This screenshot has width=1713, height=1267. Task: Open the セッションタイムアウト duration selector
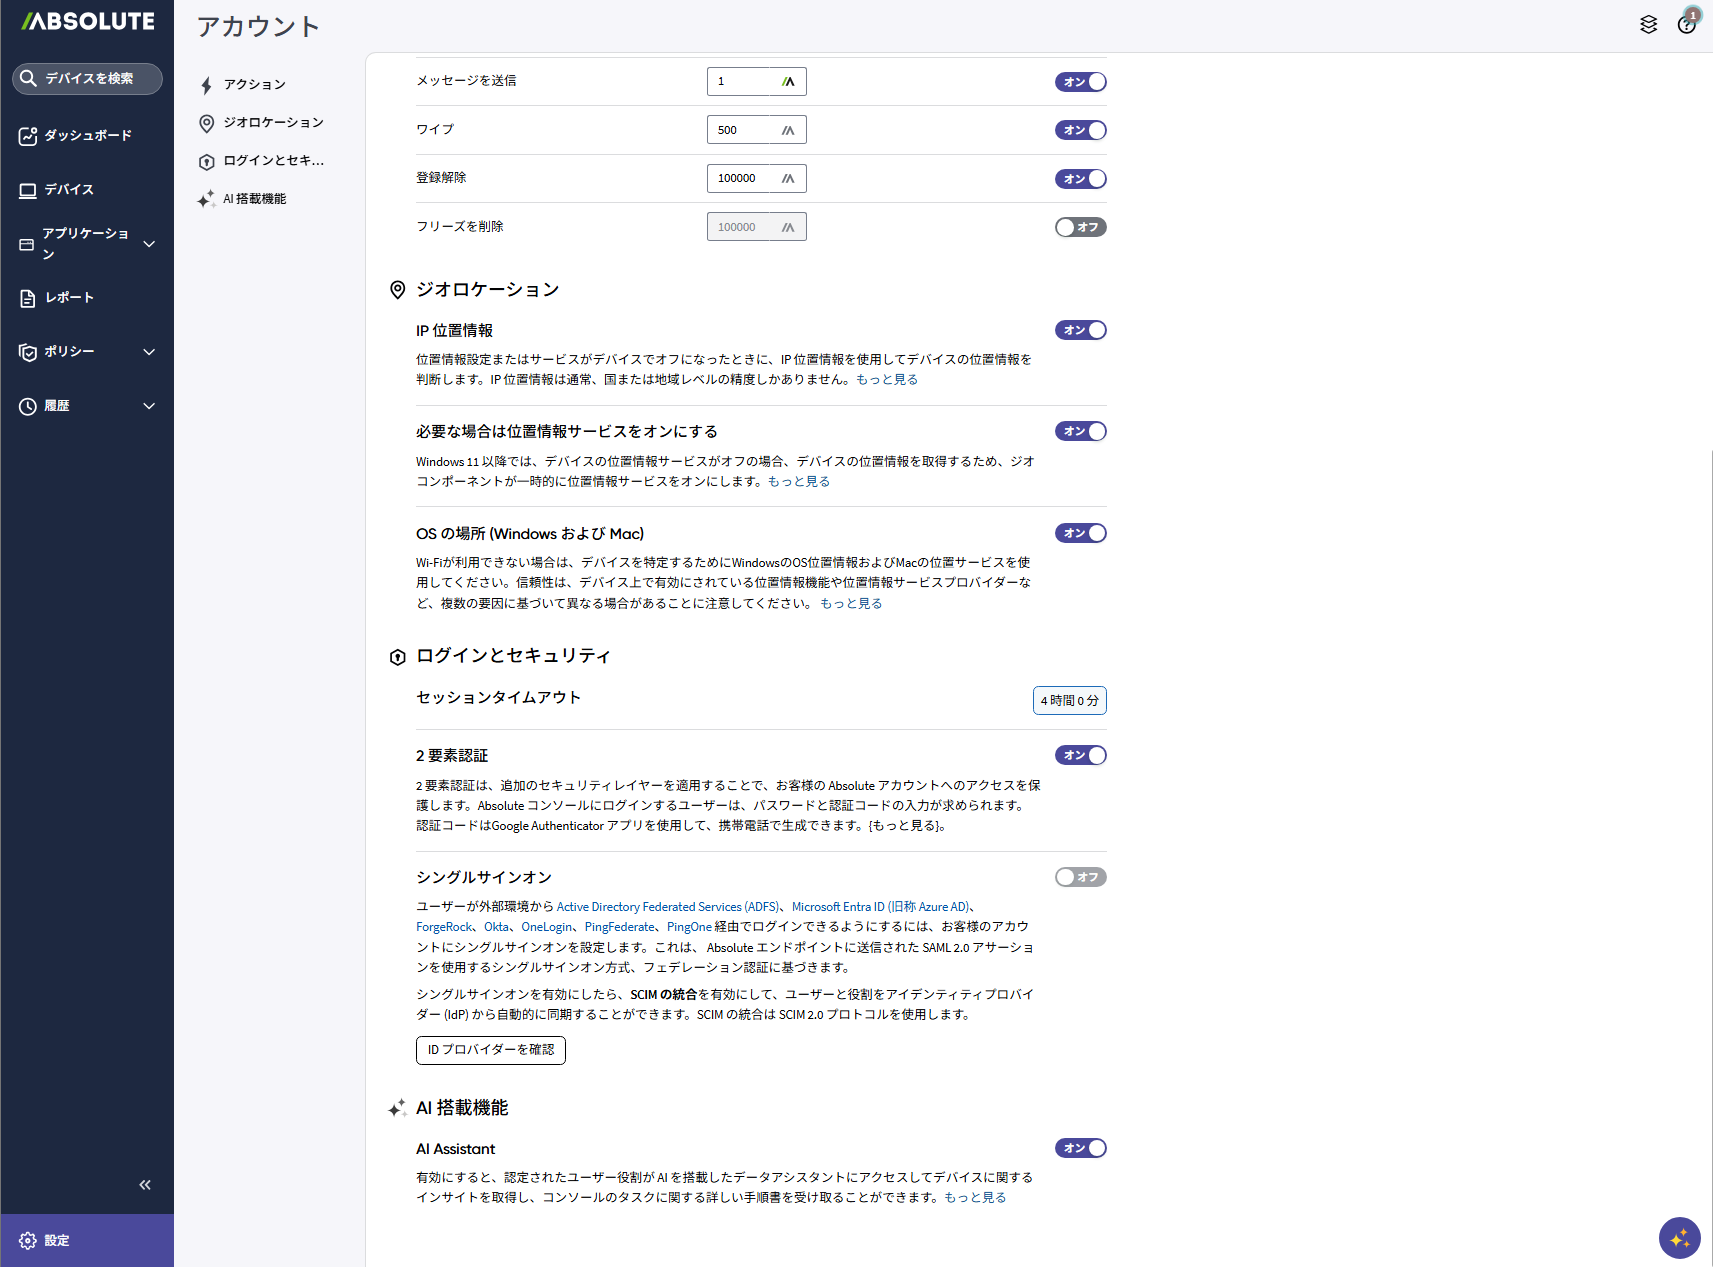click(1070, 701)
